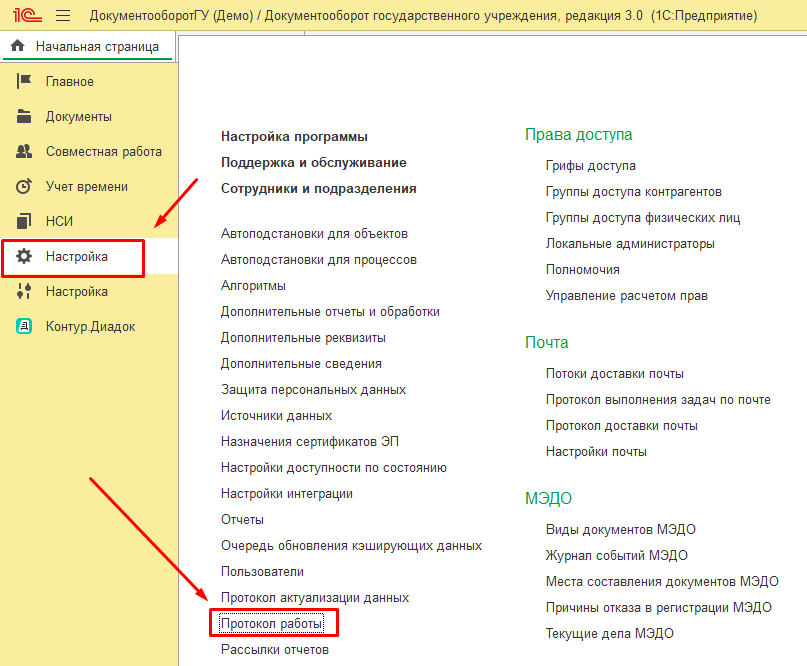Open Группы доступа контрагентов

[634, 192]
